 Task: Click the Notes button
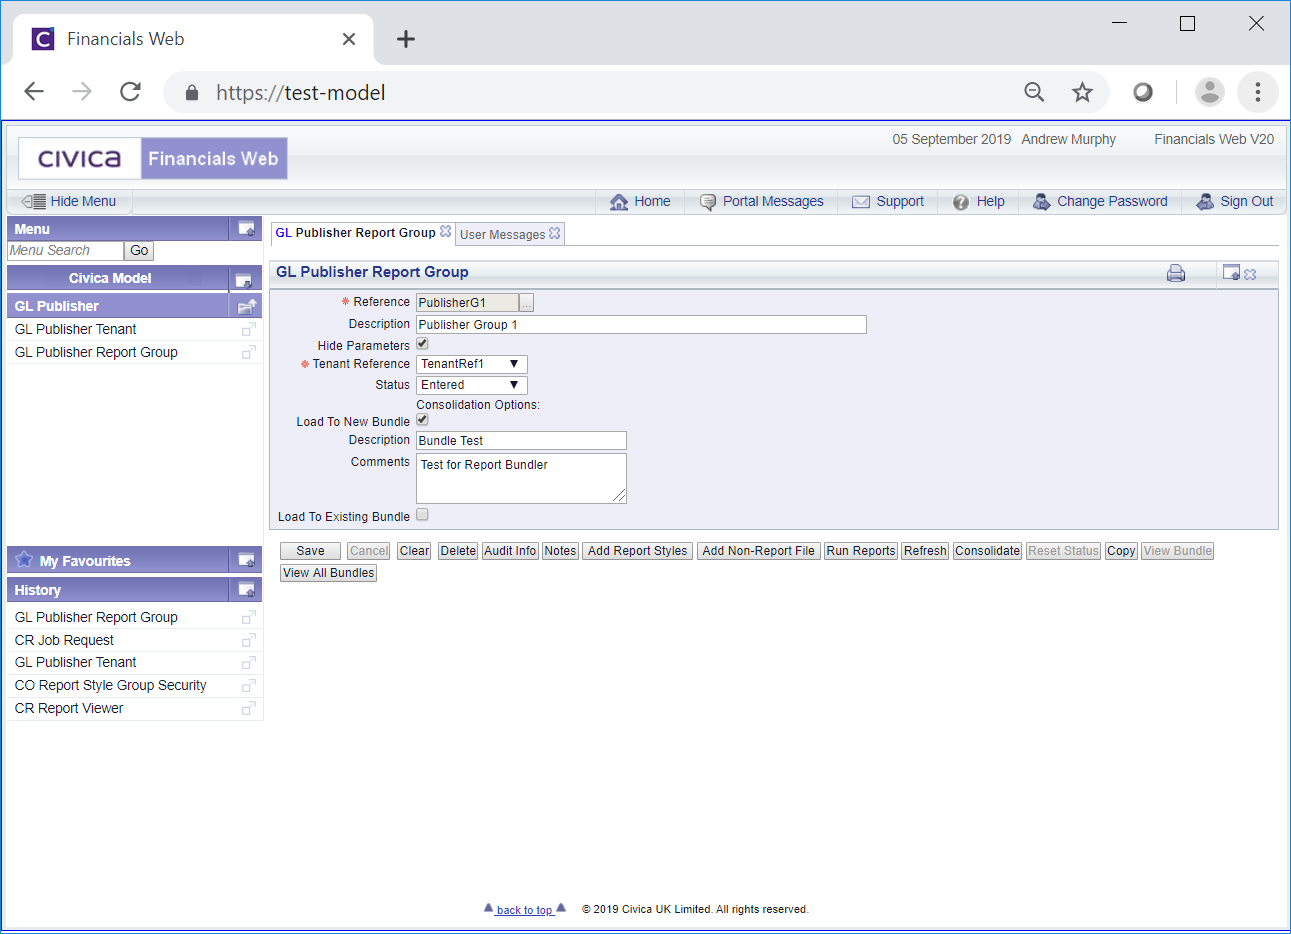point(561,551)
